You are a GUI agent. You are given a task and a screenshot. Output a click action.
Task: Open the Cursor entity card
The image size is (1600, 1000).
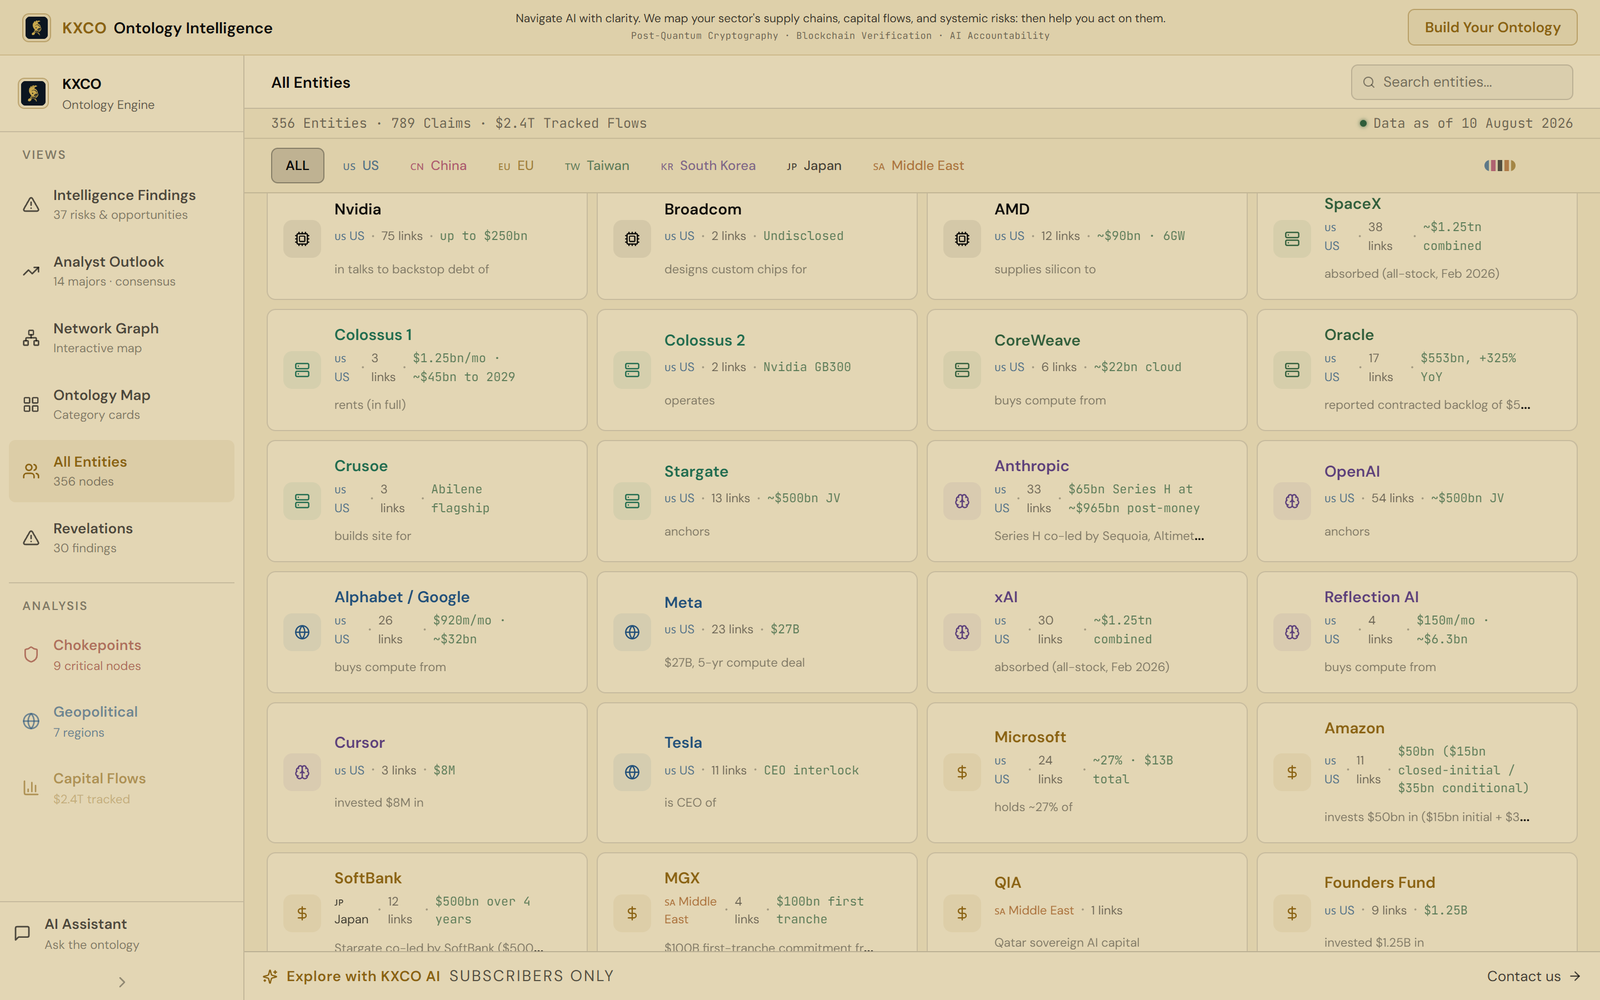pos(427,772)
